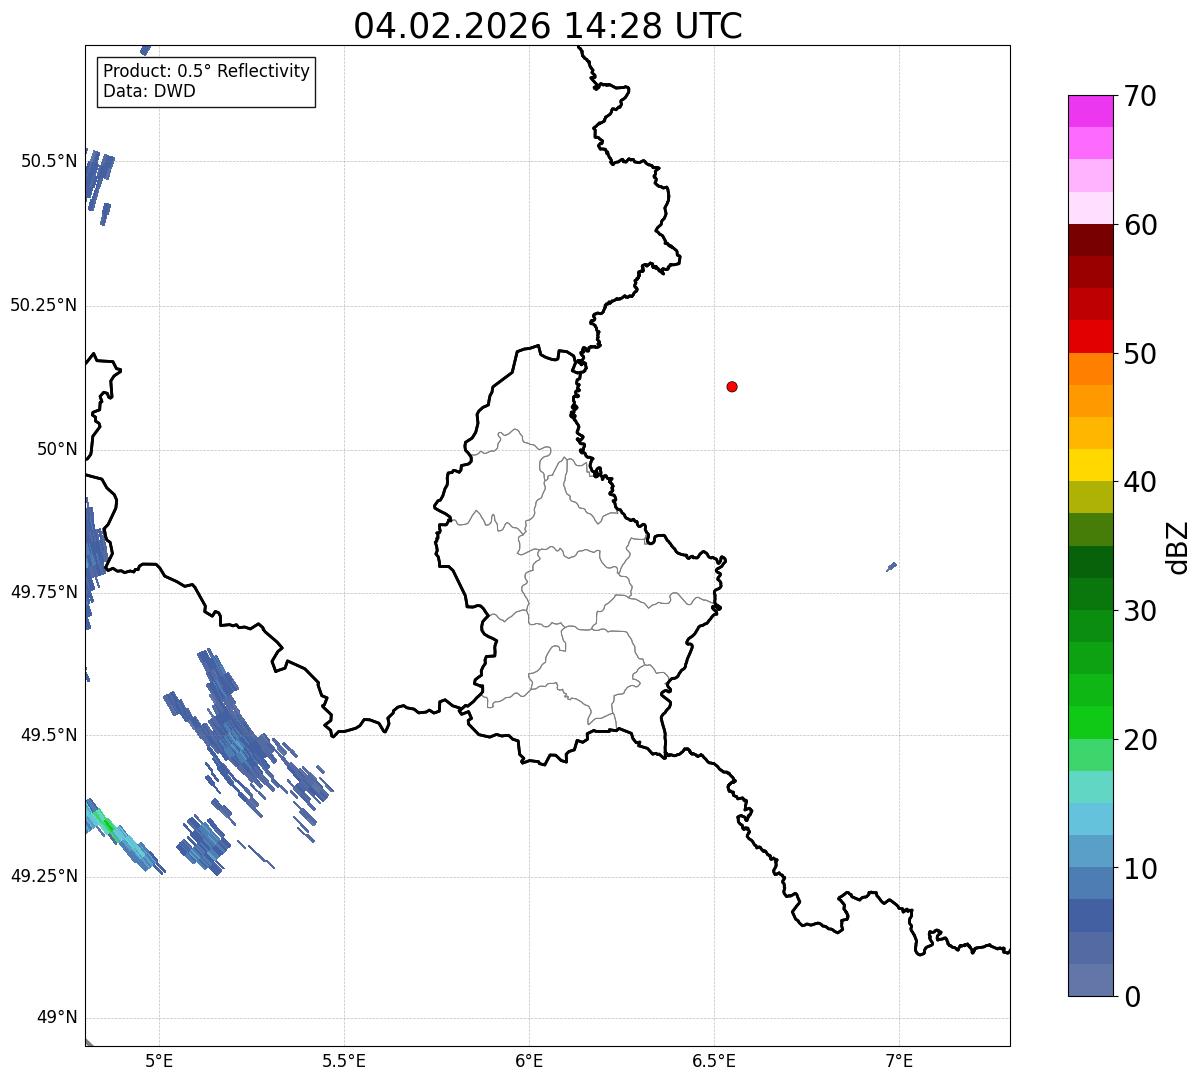Screen dimensions: 1202x1081
Task: Click the yellow colorbar swatch at 40
Action: point(1090,465)
